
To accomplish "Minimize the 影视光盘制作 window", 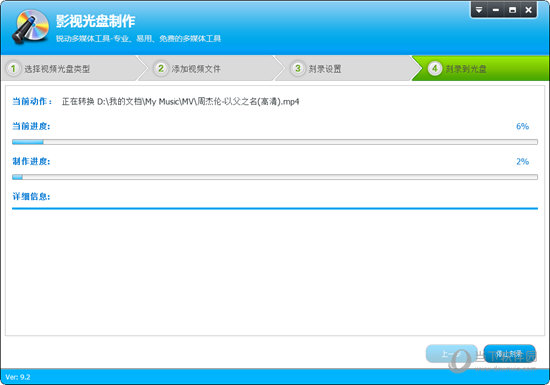I will (x=496, y=10).
